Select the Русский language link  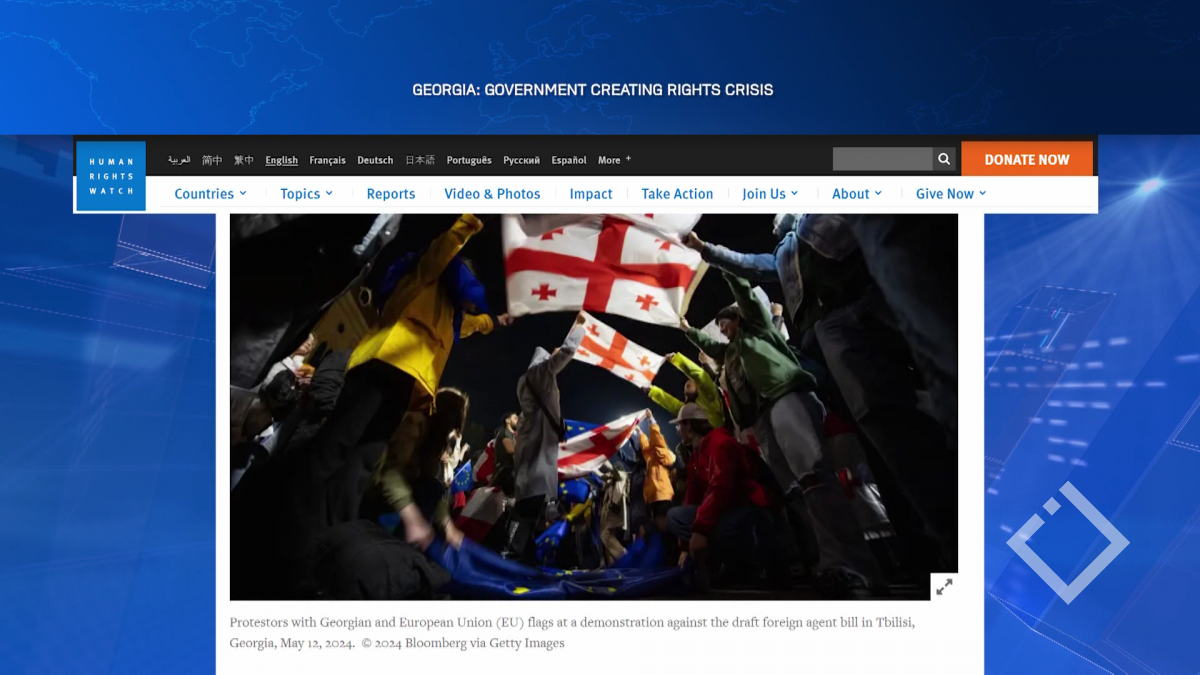click(x=521, y=160)
